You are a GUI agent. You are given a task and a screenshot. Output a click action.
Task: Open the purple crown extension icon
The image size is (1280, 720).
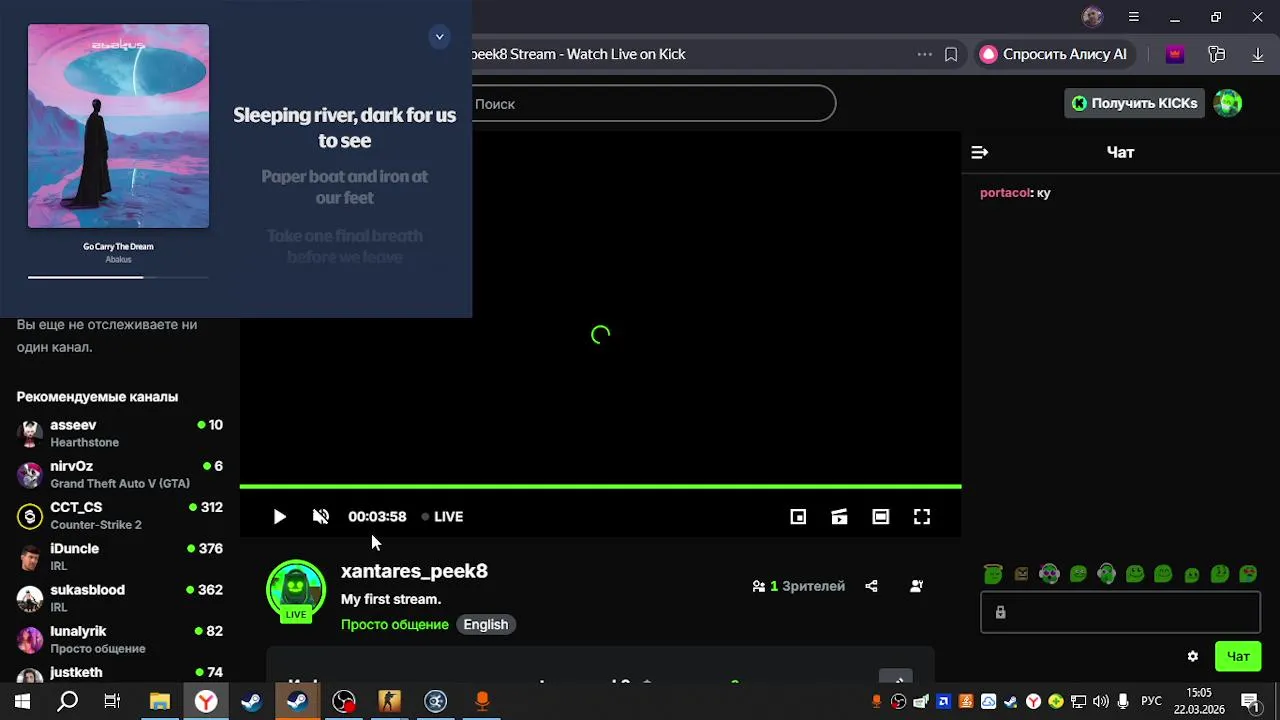click(1175, 55)
